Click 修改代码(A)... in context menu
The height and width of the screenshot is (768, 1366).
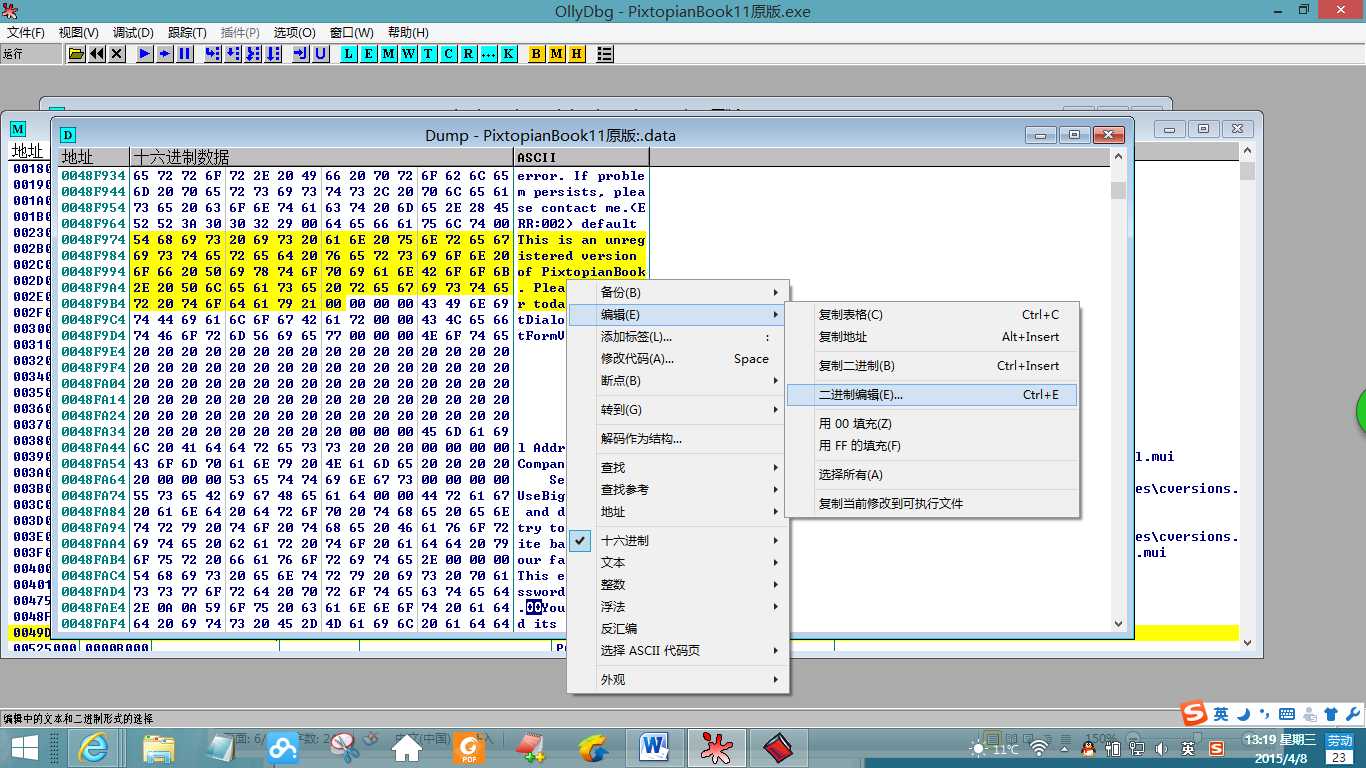[678, 359]
